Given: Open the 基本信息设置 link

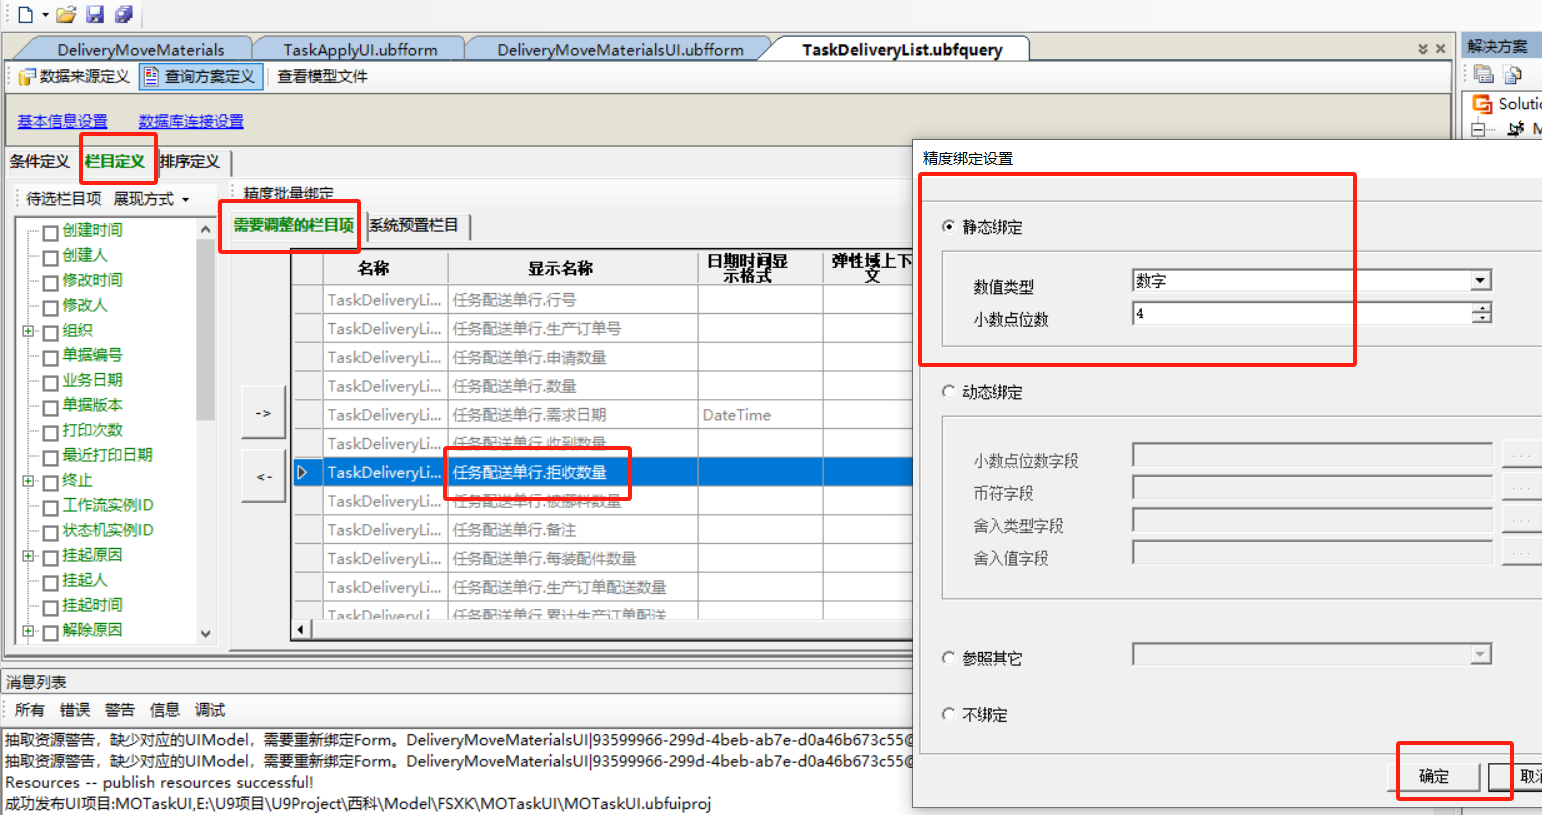Looking at the screenshot, I should click(x=62, y=121).
